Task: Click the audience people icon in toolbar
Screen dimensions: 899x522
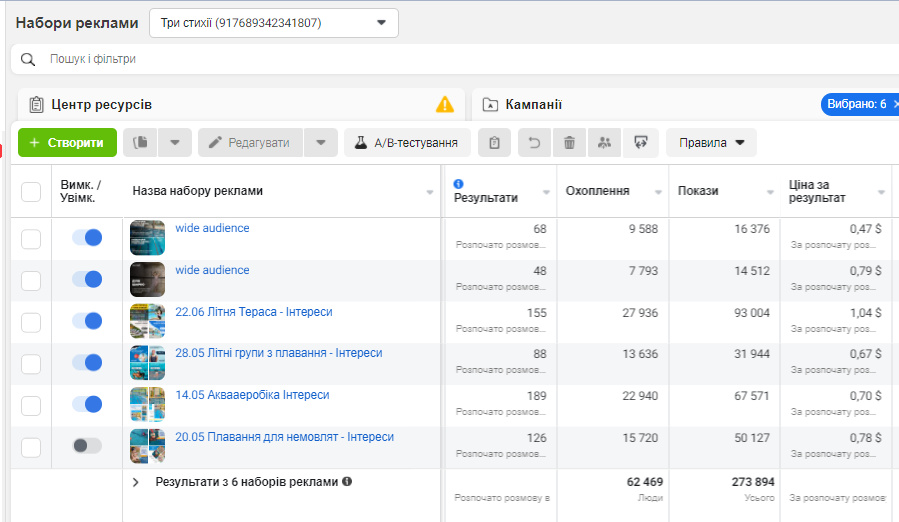Action: [604, 143]
